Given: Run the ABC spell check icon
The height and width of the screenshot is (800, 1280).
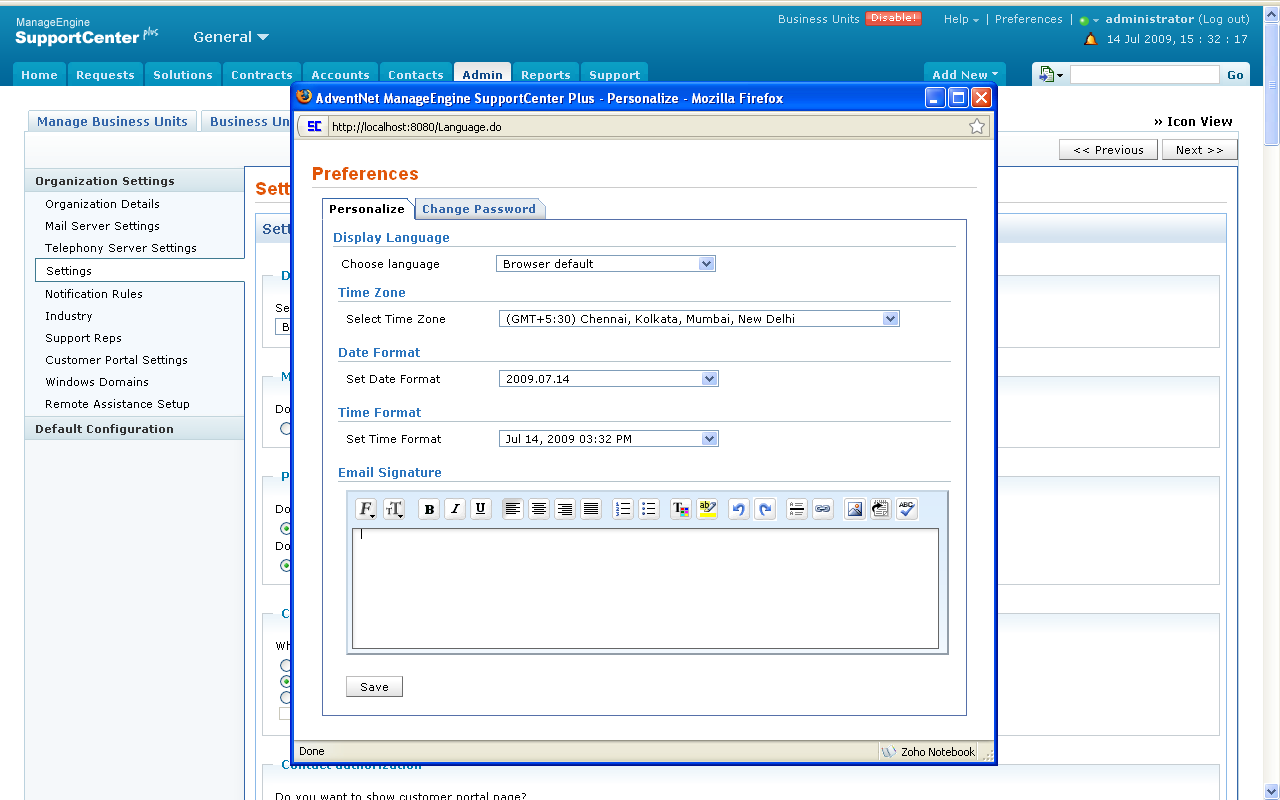Looking at the screenshot, I should tap(907, 509).
